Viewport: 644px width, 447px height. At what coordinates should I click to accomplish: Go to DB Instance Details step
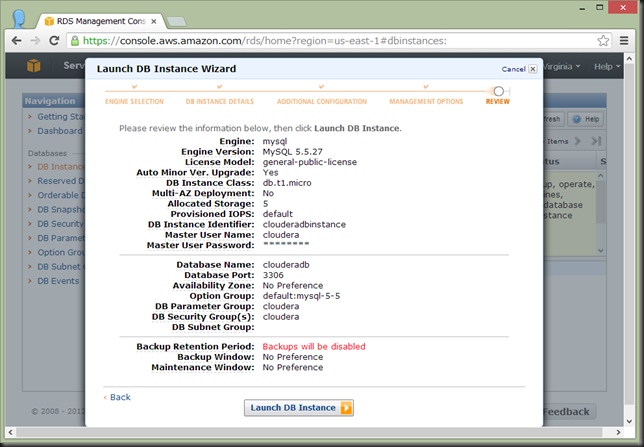click(220, 101)
